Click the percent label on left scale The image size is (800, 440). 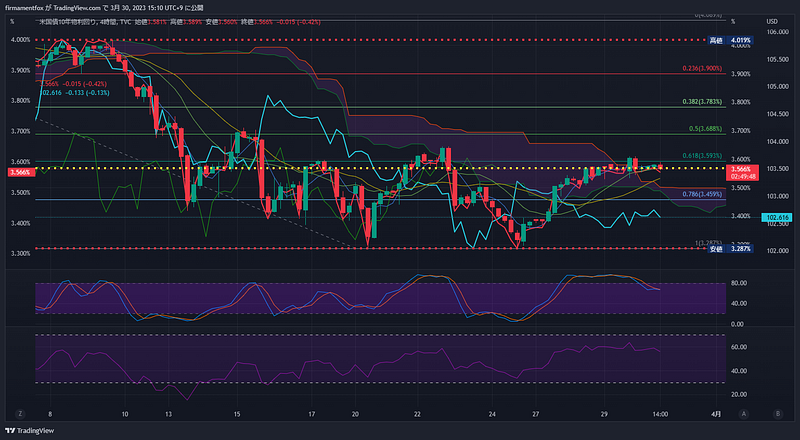pos(12,21)
